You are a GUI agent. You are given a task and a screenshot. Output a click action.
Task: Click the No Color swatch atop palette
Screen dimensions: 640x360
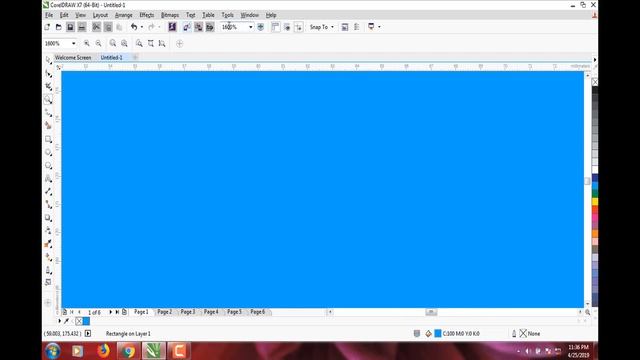(595, 82)
